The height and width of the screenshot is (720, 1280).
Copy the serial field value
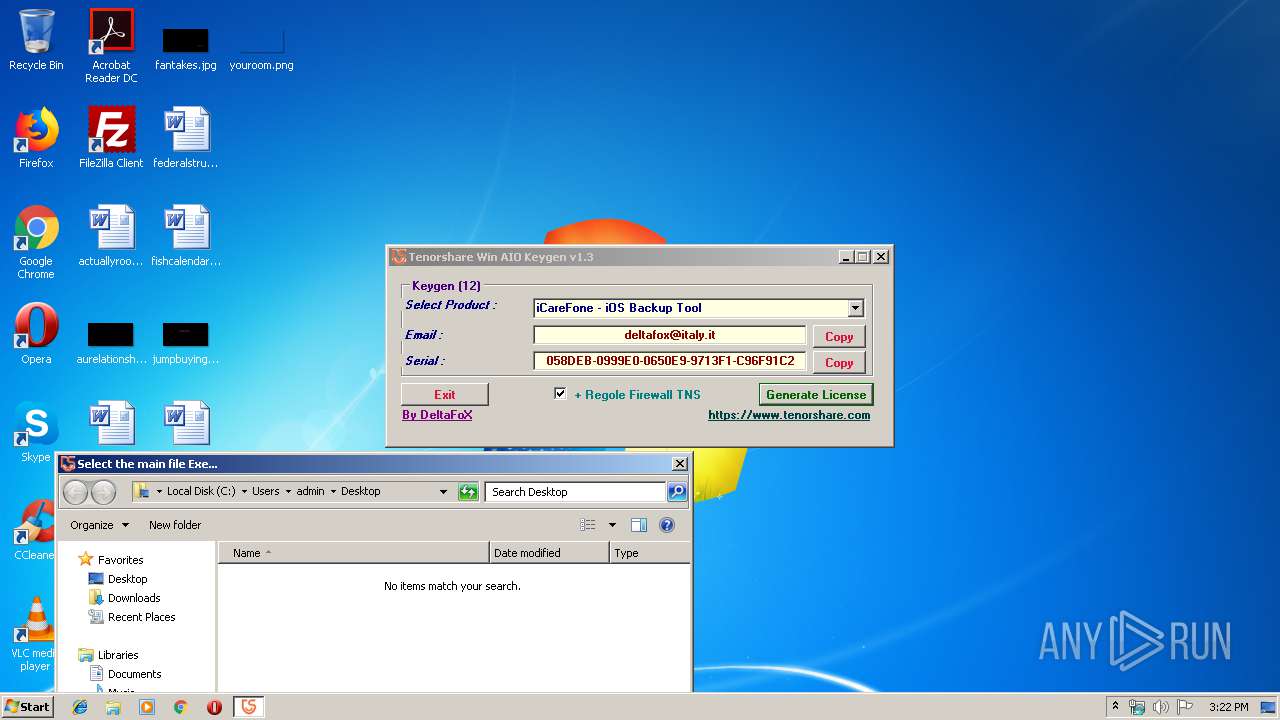point(839,363)
